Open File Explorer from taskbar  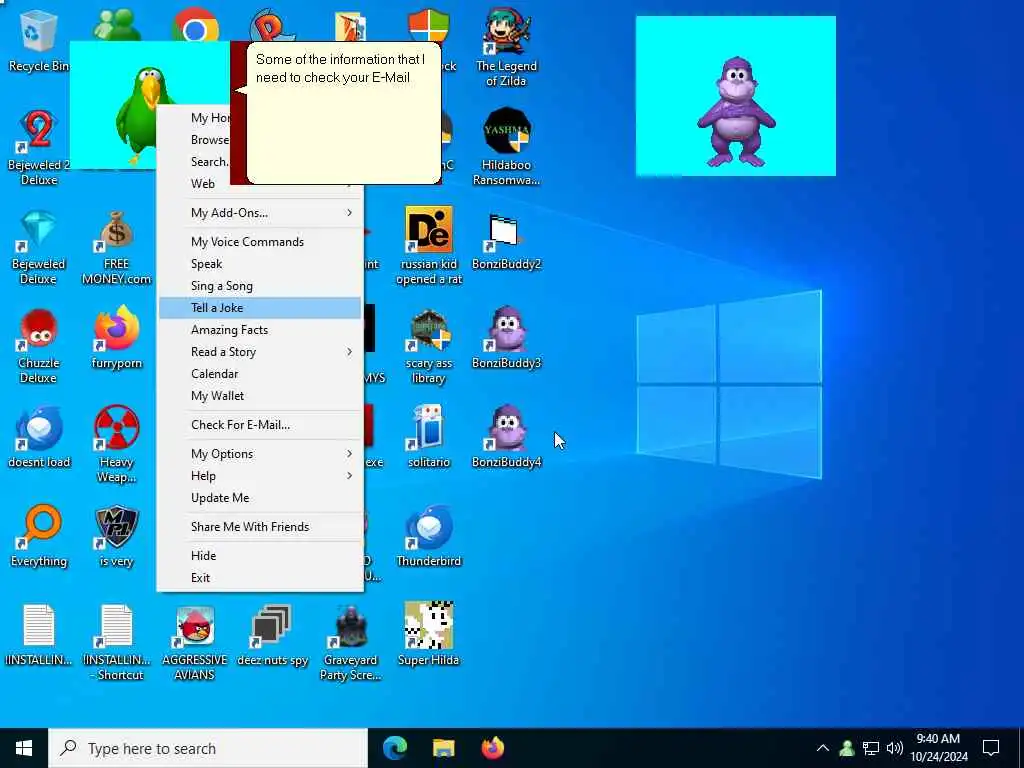pyautogui.click(x=443, y=748)
